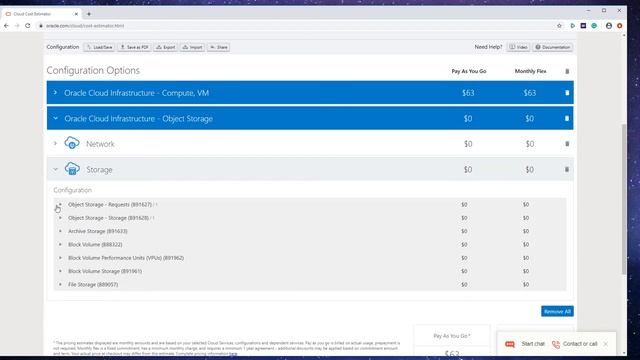Click the dark blue square extension icon
This screenshot has width=640, height=360.
tap(583, 26)
